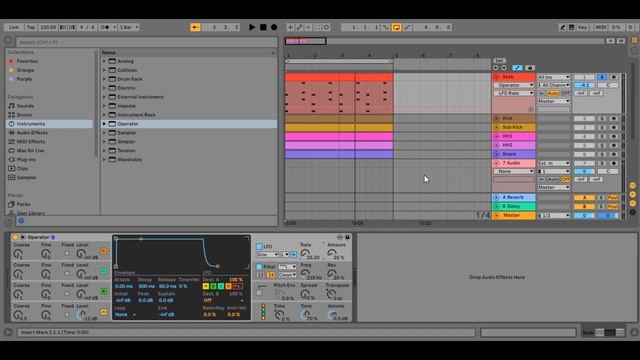Expand the Sampler folder
640x360 pixels.
click(104, 133)
